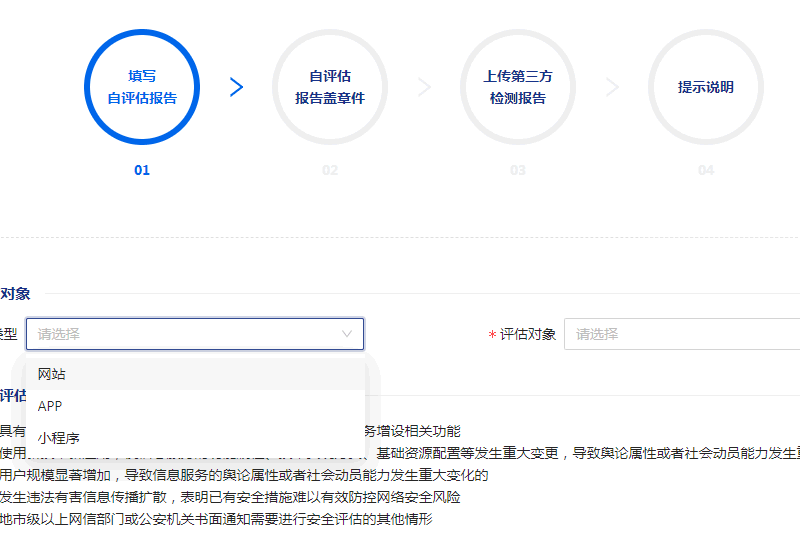Screen dimensions: 800x534
Task: Select the 发生违法有害信息传播扩散 condition line
Action: [x=230, y=497]
